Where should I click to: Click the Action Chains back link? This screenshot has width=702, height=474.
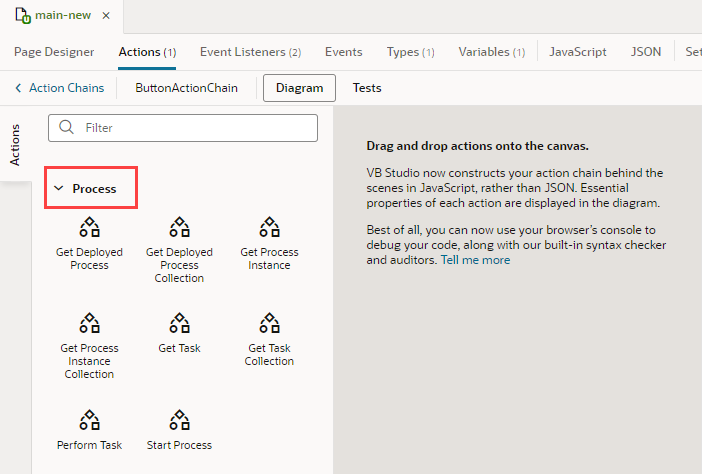tap(67, 88)
